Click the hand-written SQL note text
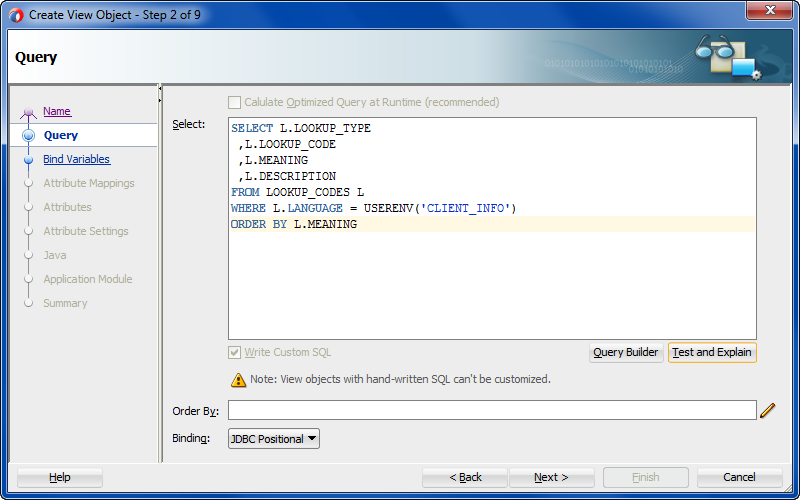The image size is (800, 500). point(401,380)
